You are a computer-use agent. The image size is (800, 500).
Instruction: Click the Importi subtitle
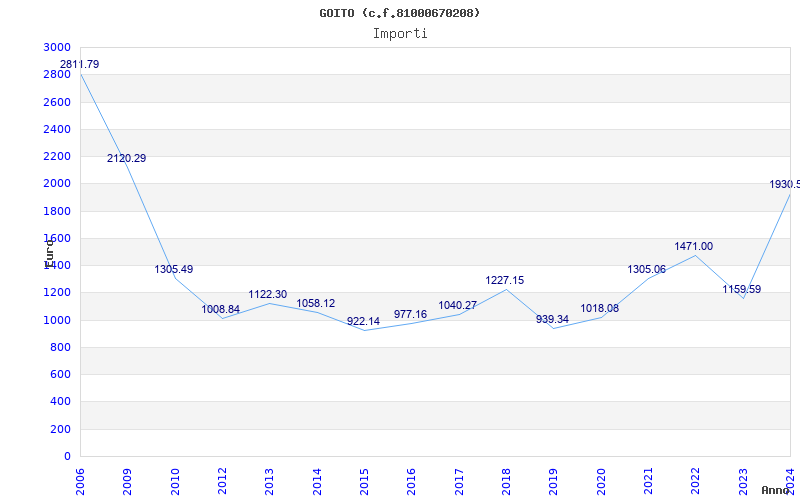point(399,33)
